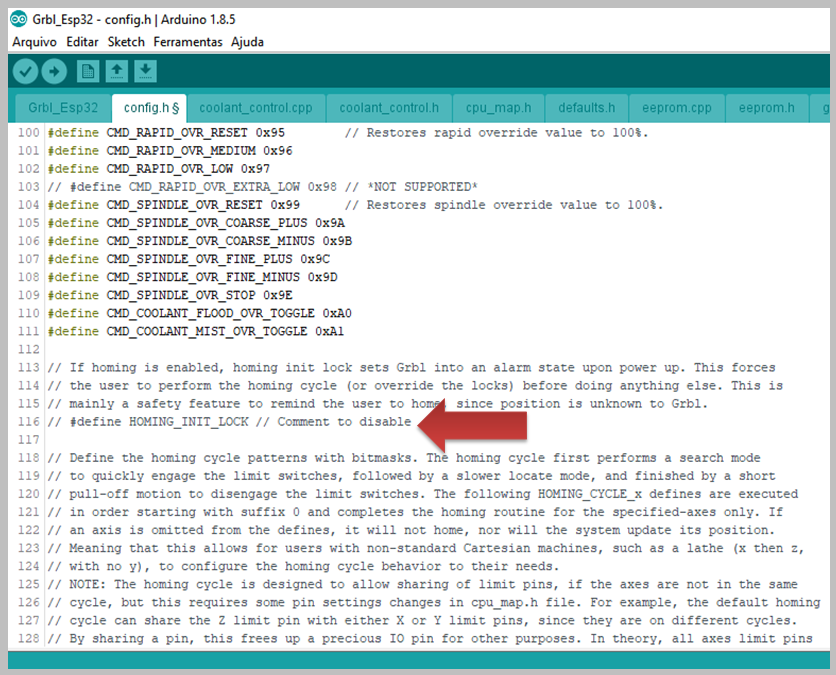Click HOMING_CYCLE_x in the line 120 comment
Viewport: 836px width, 675px height.
(x=590, y=494)
